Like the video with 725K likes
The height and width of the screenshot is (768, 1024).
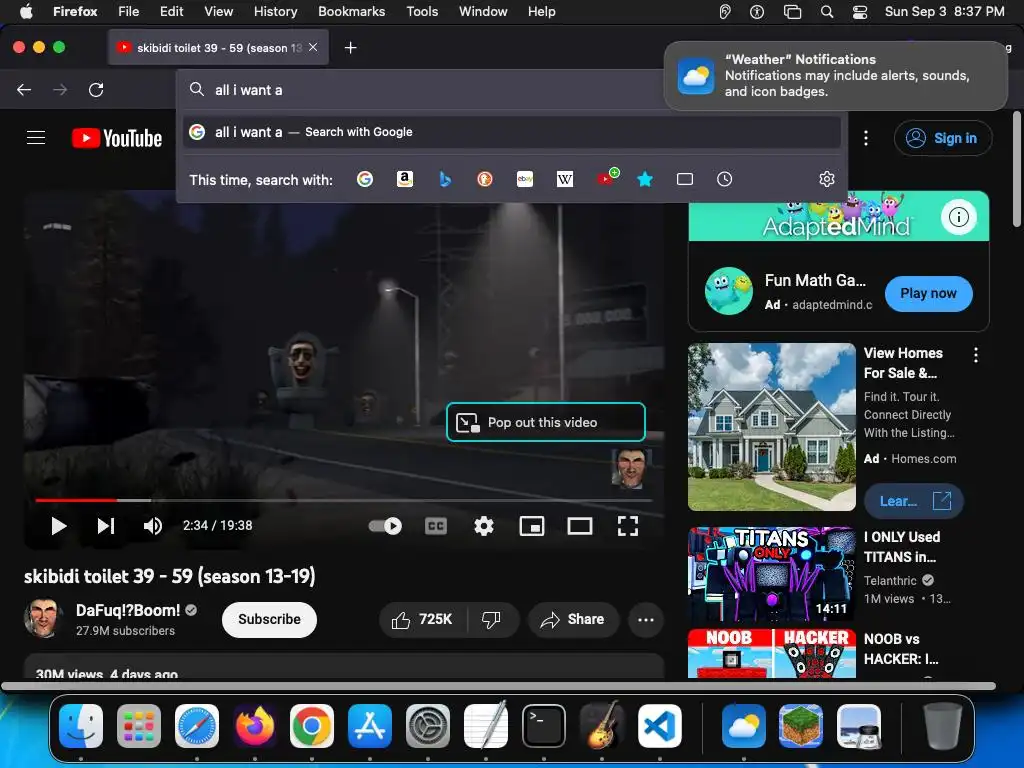[423, 619]
